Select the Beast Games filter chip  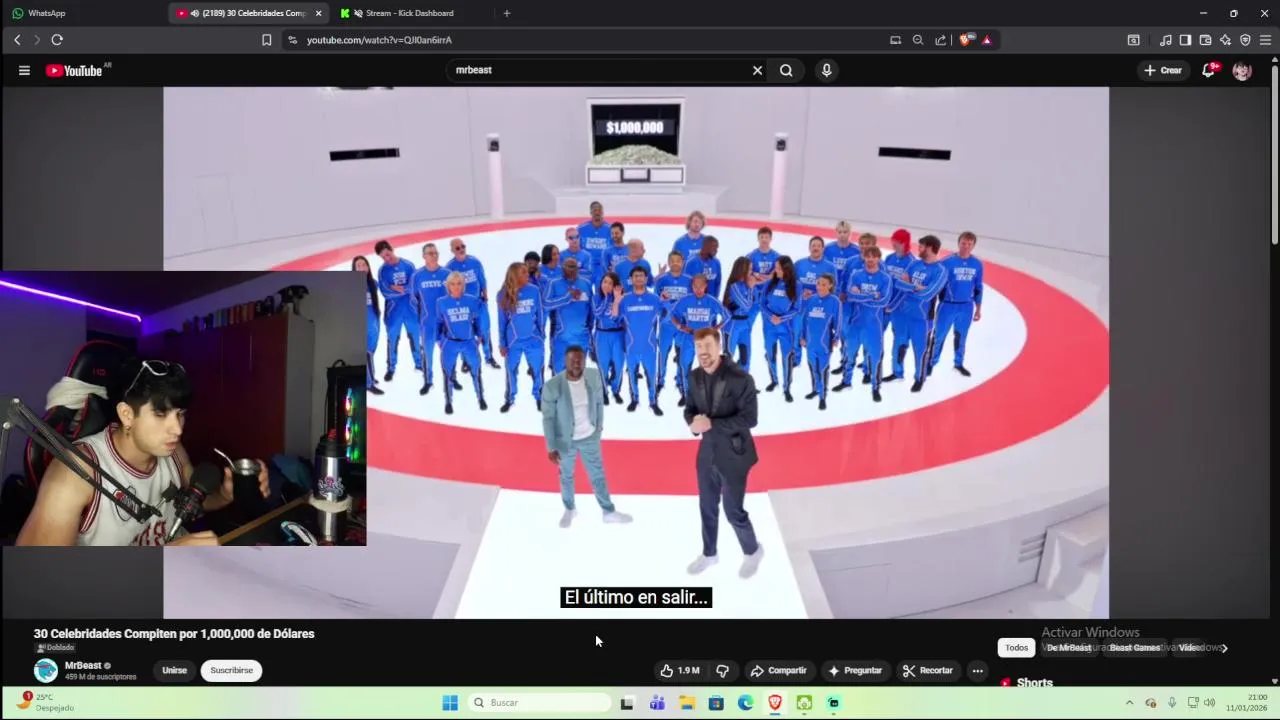click(1135, 647)
